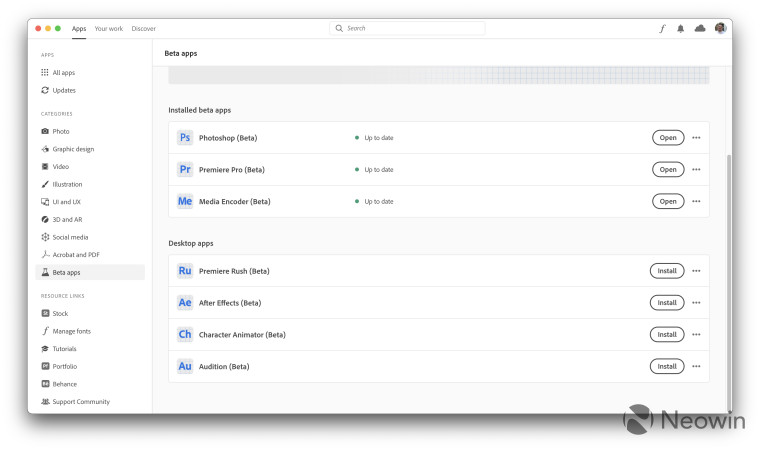The height and width of the screenshot is (450, 760).
Task: Expand more options for Media Encoder (Beta)
Action: (x=696, y=201)
